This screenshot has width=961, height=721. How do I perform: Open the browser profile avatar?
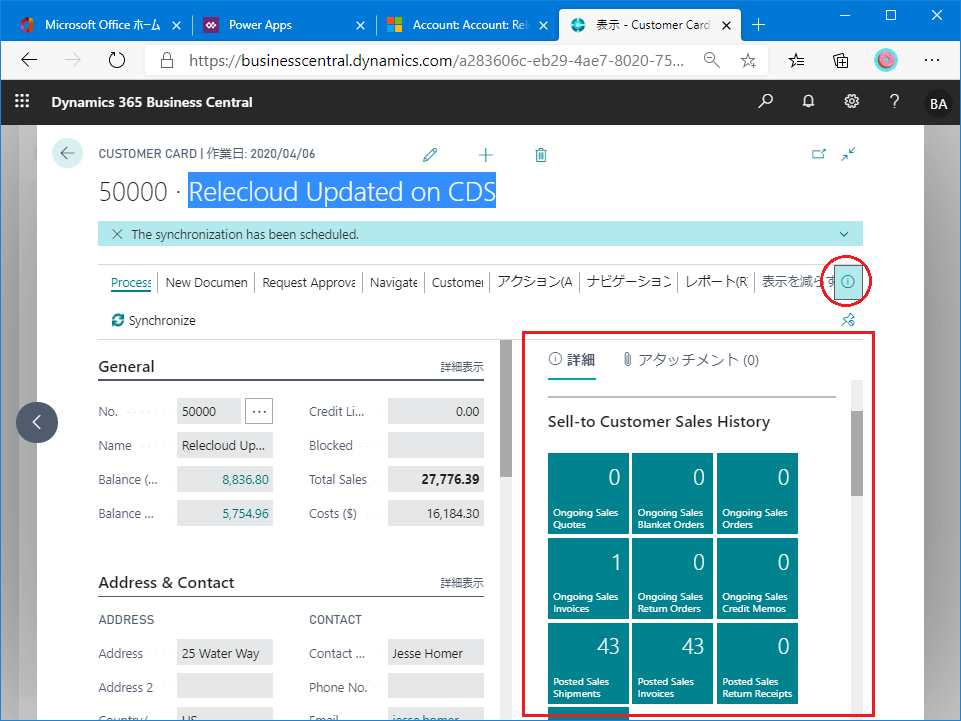pos(886,60)
